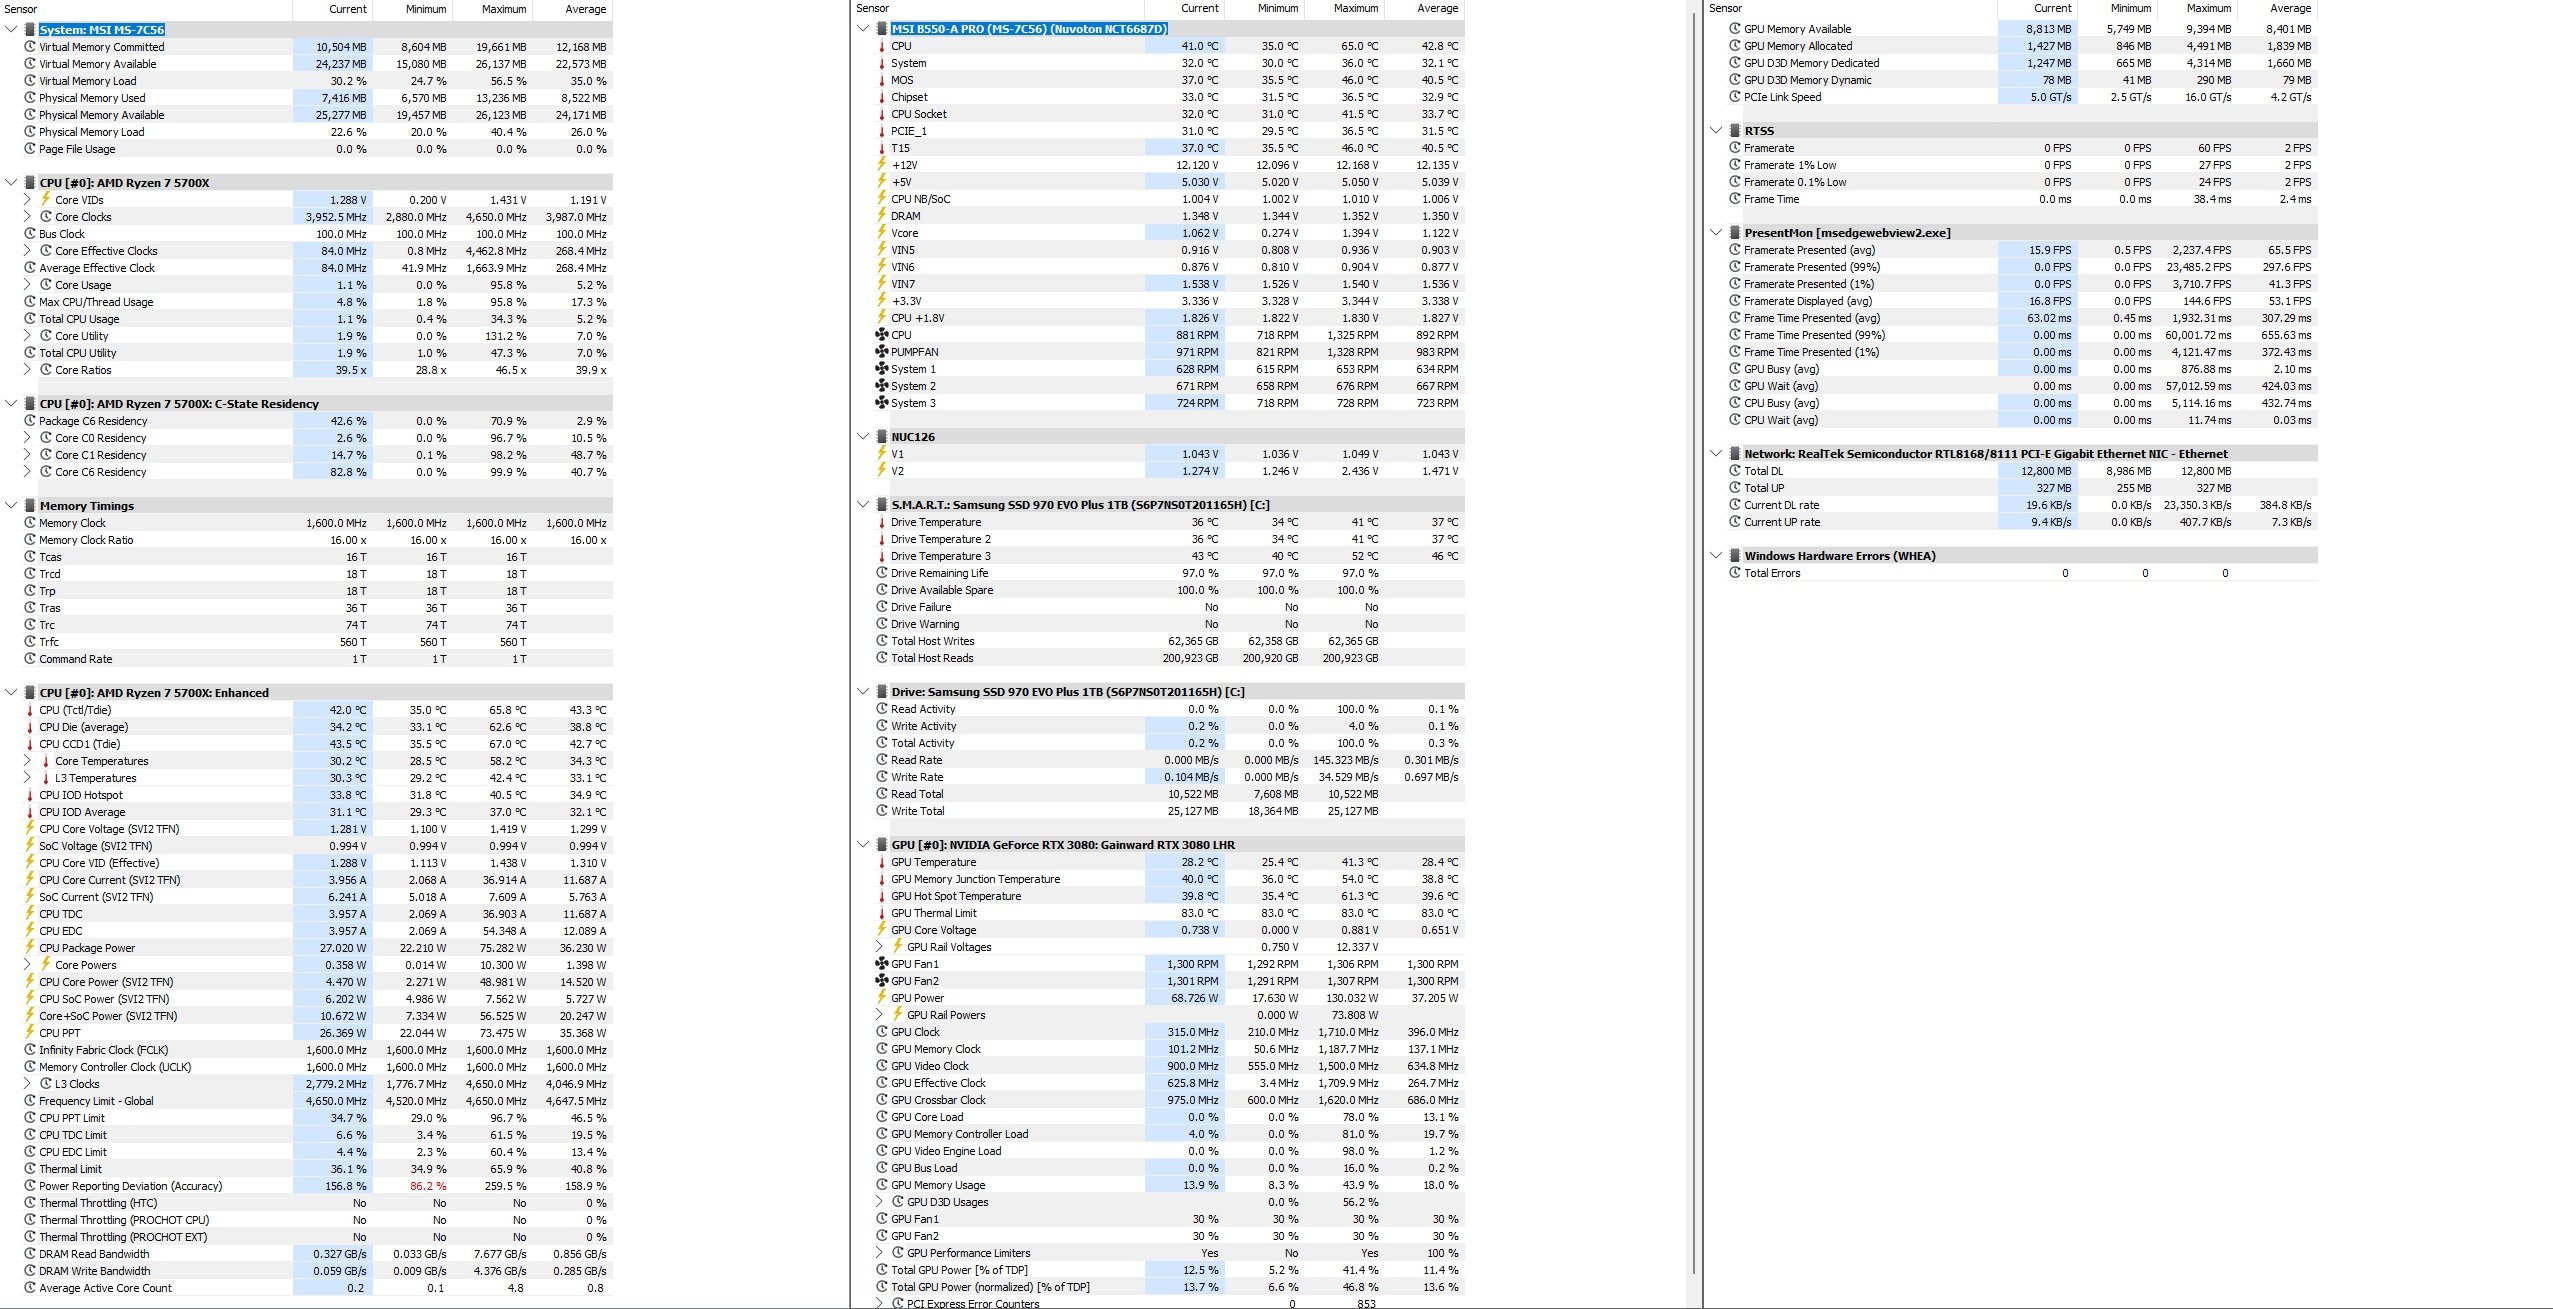The image size is (2553, 1309).
Task: Expand the GPU Rail Voltages row
Action: (880, 947)
